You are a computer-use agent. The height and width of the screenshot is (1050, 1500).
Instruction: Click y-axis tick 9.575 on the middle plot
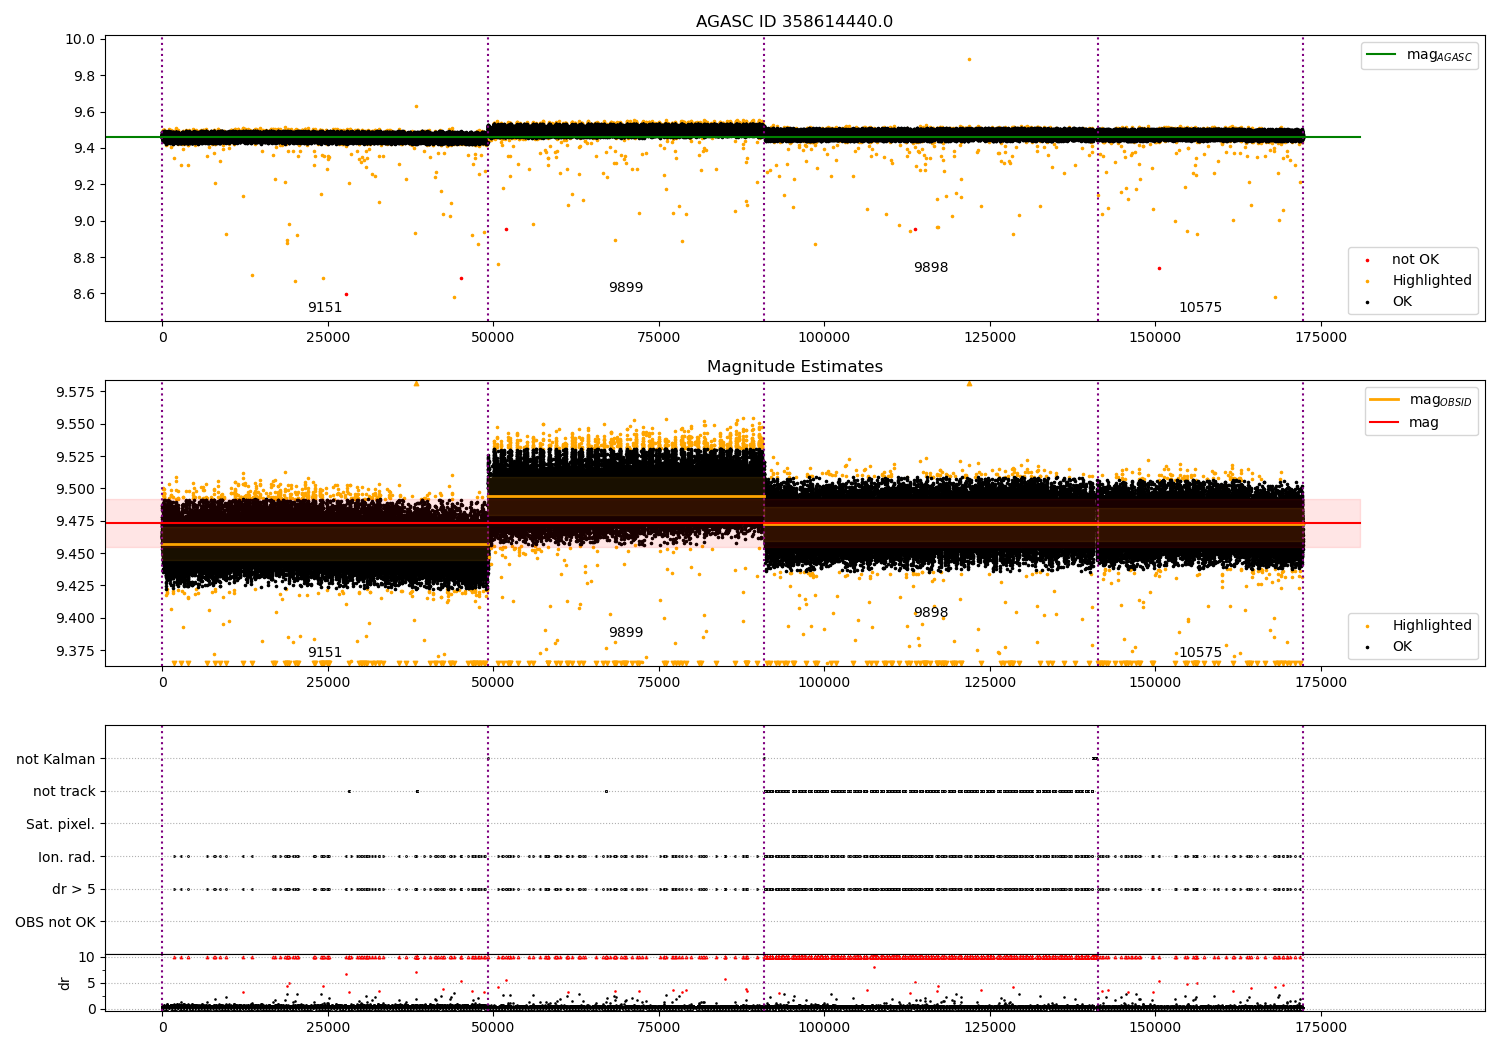click(76, 392)
